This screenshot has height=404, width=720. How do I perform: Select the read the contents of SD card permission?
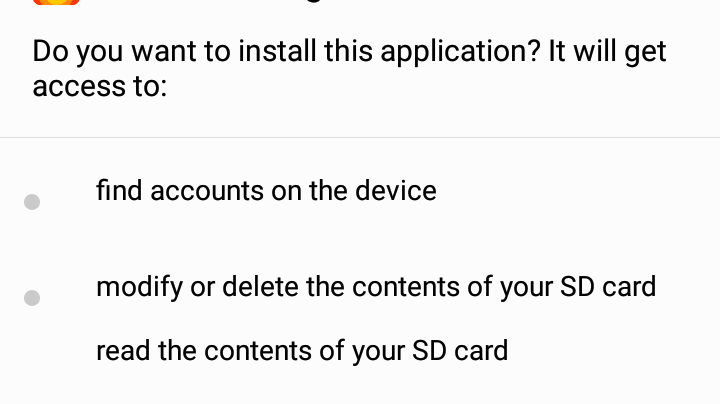(x=302, y=351)
